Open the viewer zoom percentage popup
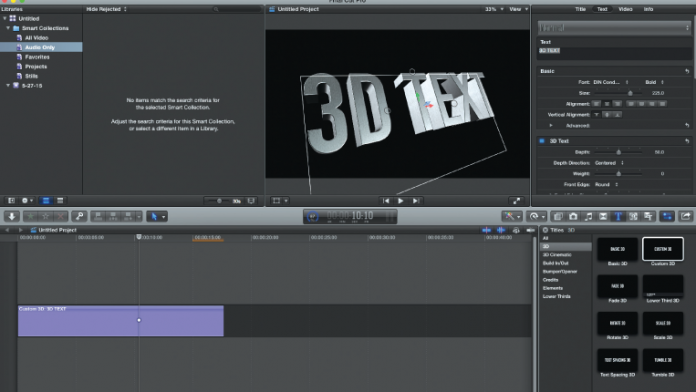 click(494, 9)
